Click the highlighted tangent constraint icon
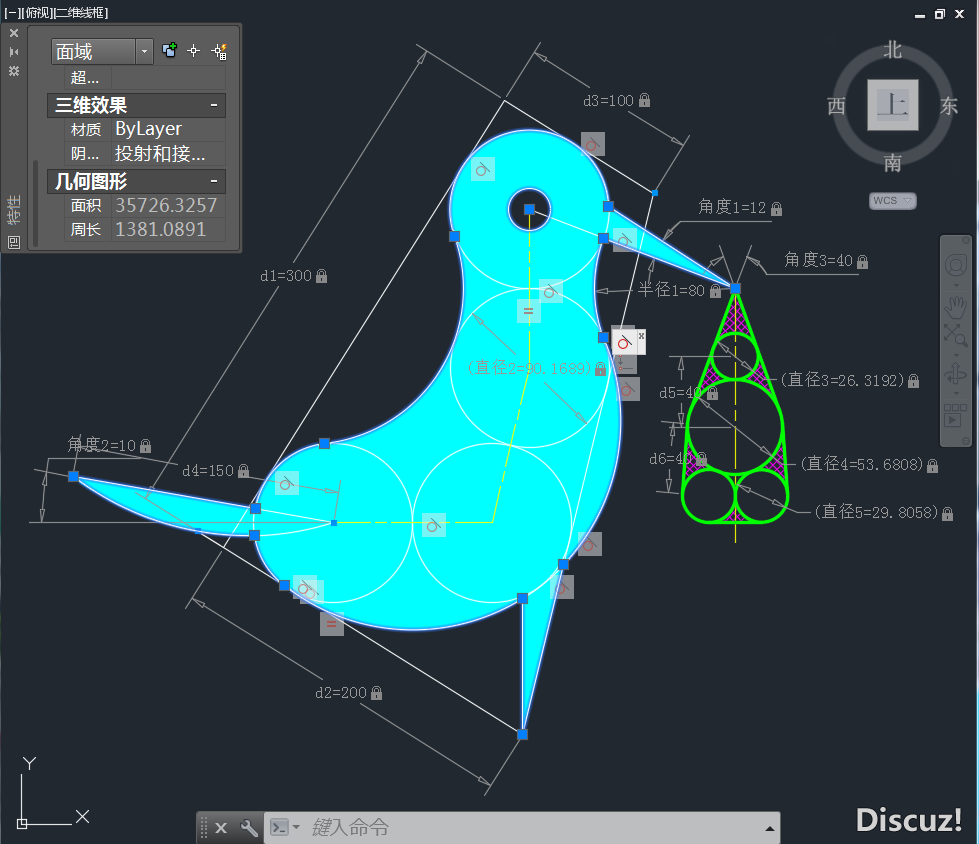 coord(624,342)
